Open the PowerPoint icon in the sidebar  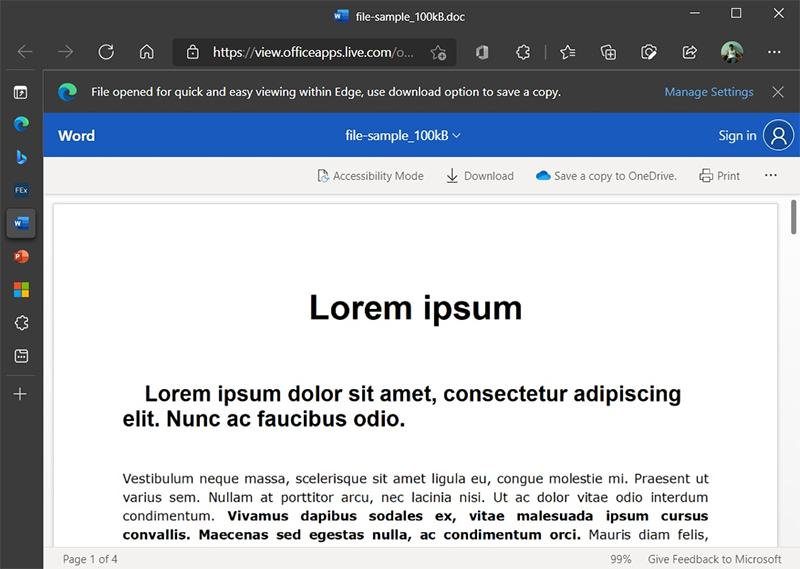point(21,257)
